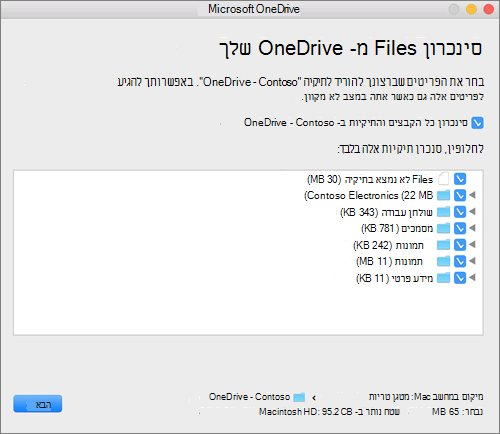
Task: Click the 'Microsoft OneDrive' window title
Action: [254, 9]
